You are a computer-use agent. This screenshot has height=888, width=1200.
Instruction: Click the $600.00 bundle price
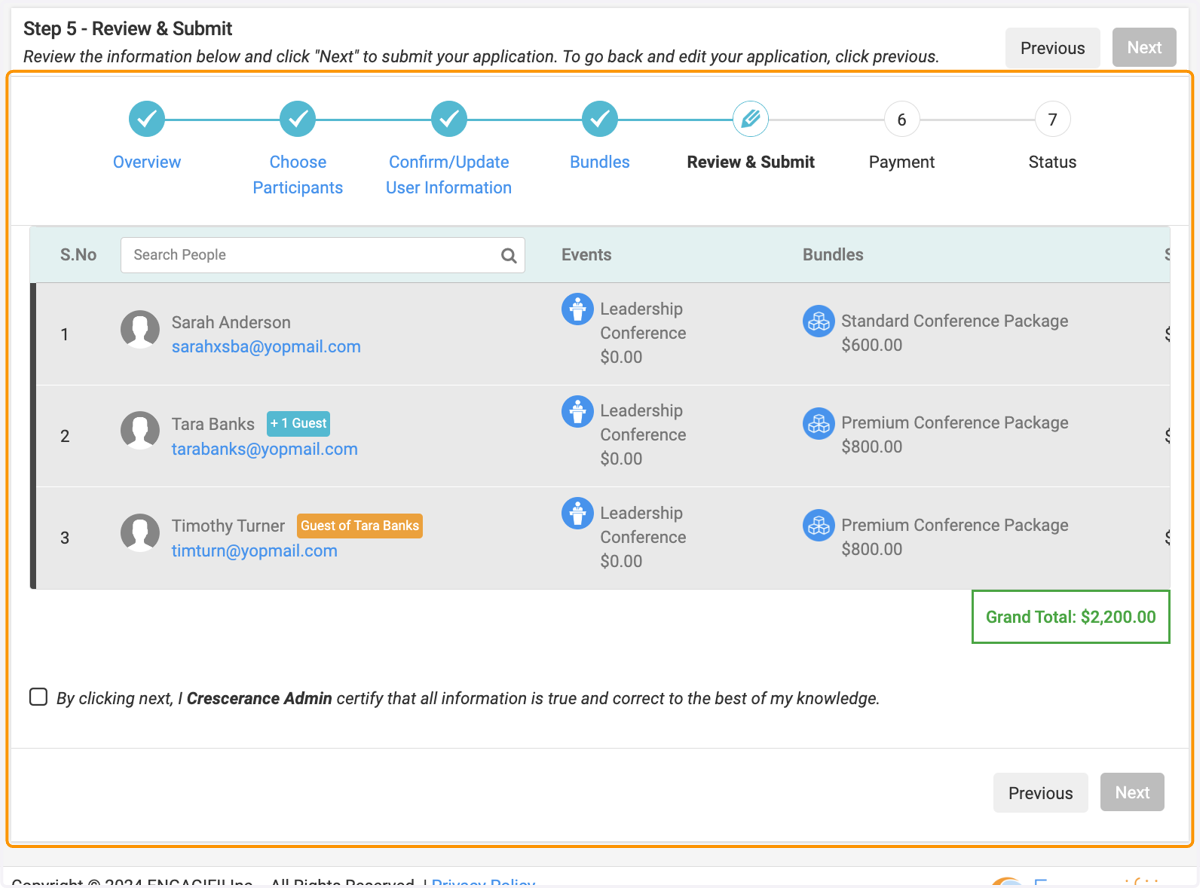(872, 345)
